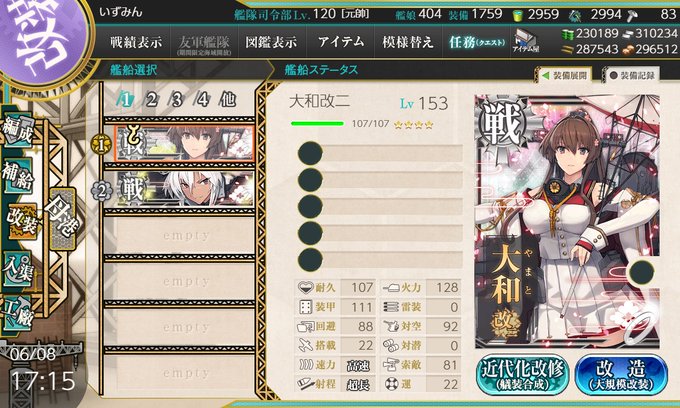Return to 母港 home port

pyautogui.click(x=63, y=219)
